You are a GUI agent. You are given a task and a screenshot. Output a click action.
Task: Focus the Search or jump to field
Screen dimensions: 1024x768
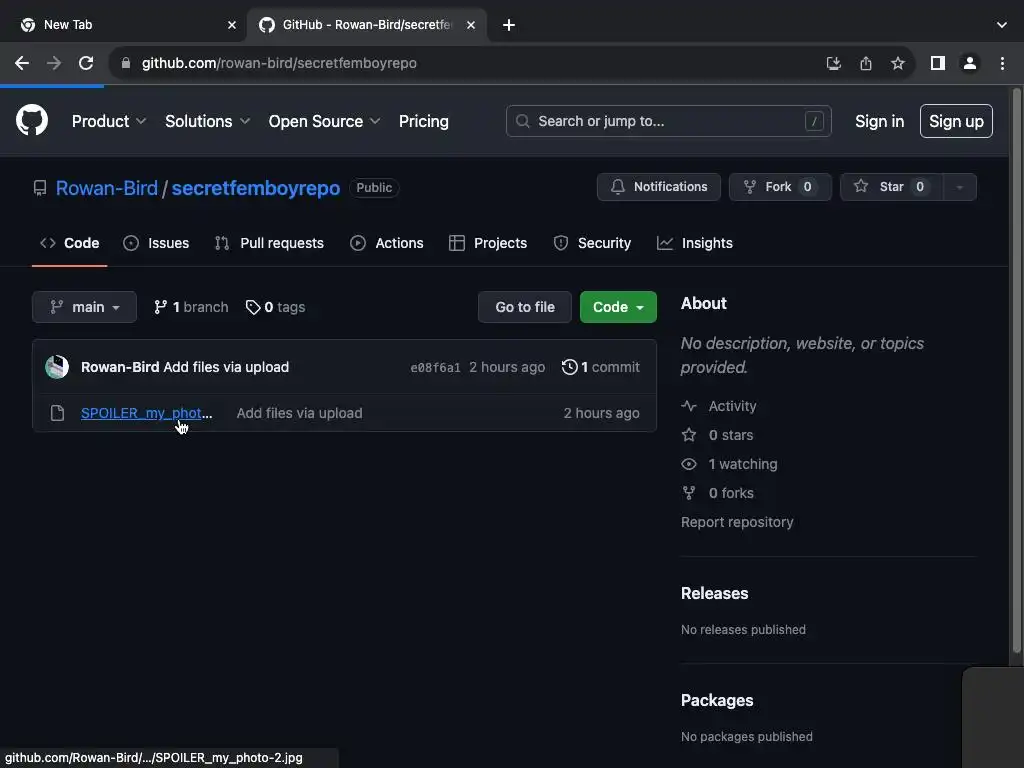tap(668, 121)
